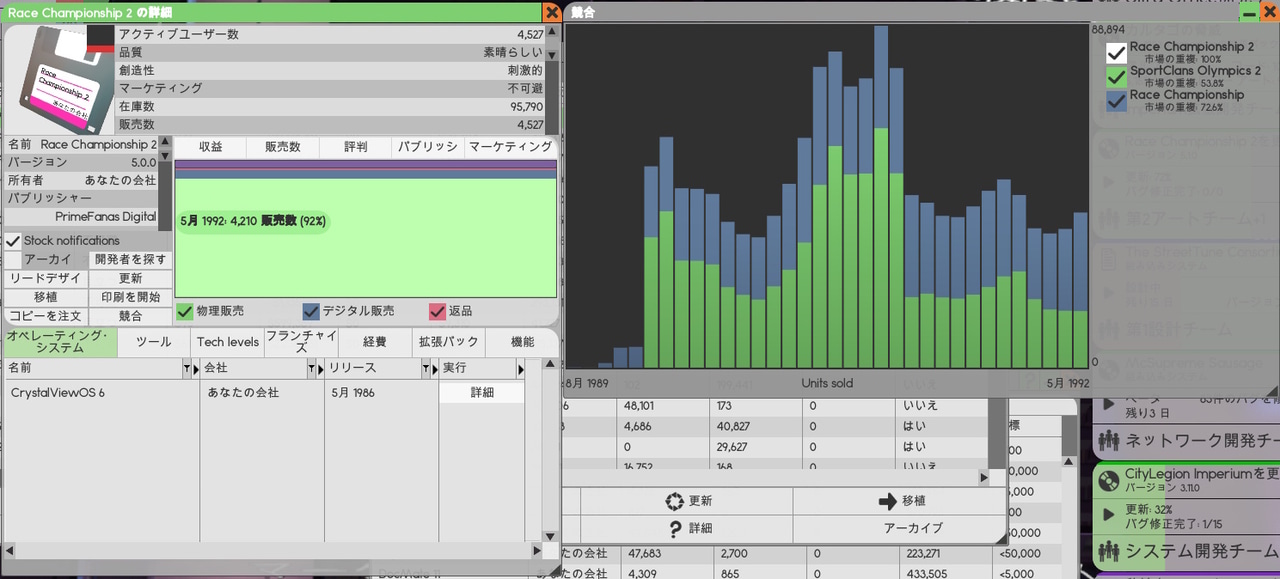
Task: Click the question mark icon labeled 詳細
Action: pyautogui.click(x=674, y=528)
